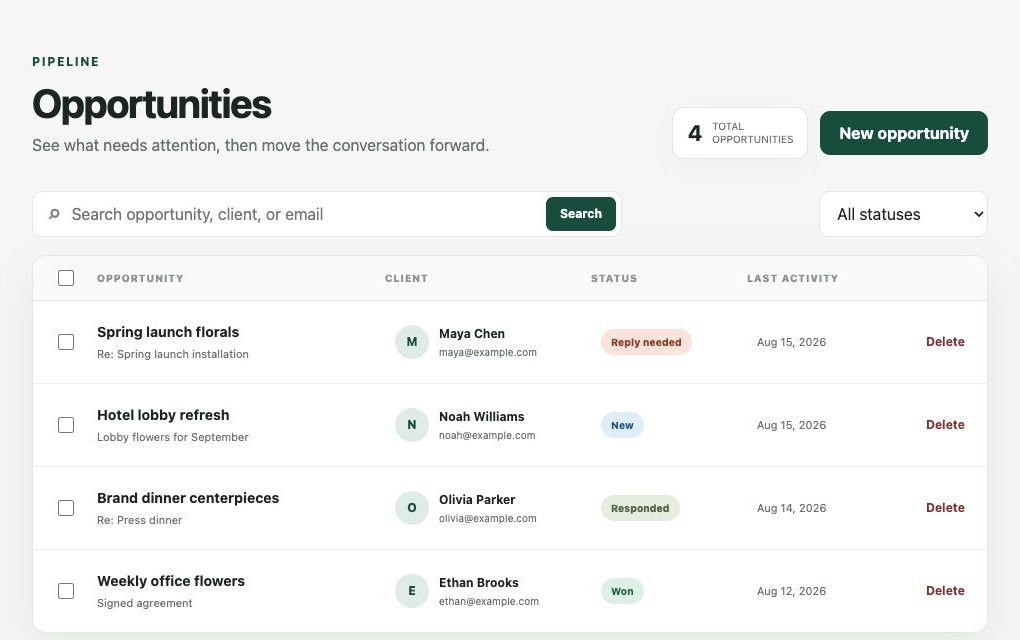
Task: Click Olivia Parker client name
Action: click(477, 500)
